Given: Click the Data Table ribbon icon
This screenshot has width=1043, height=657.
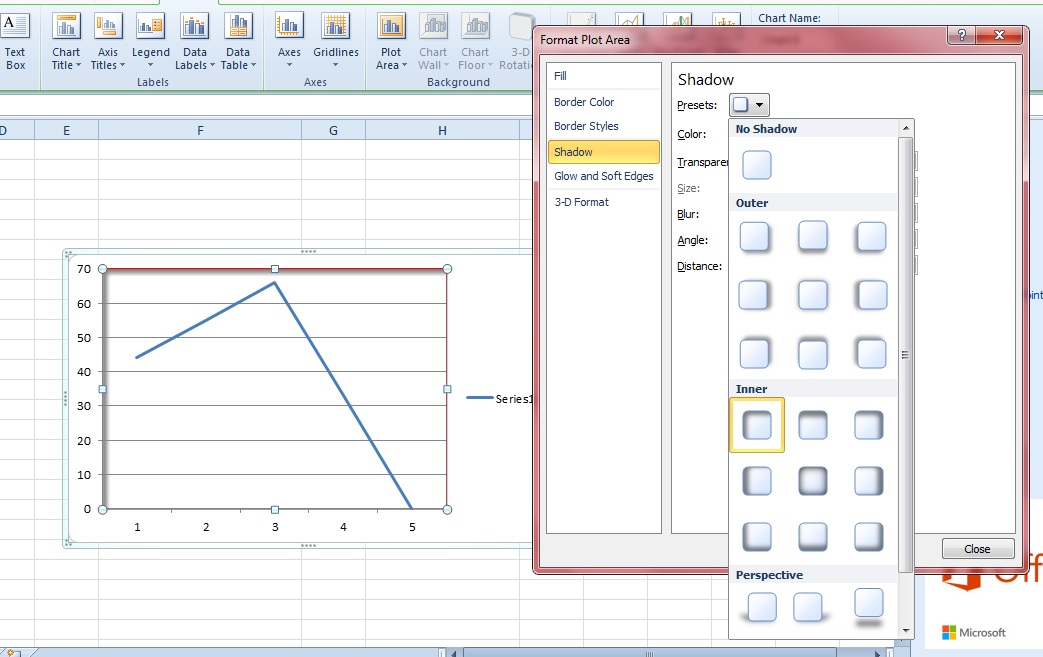Looking at the screenshot, I should pos(238,43).
